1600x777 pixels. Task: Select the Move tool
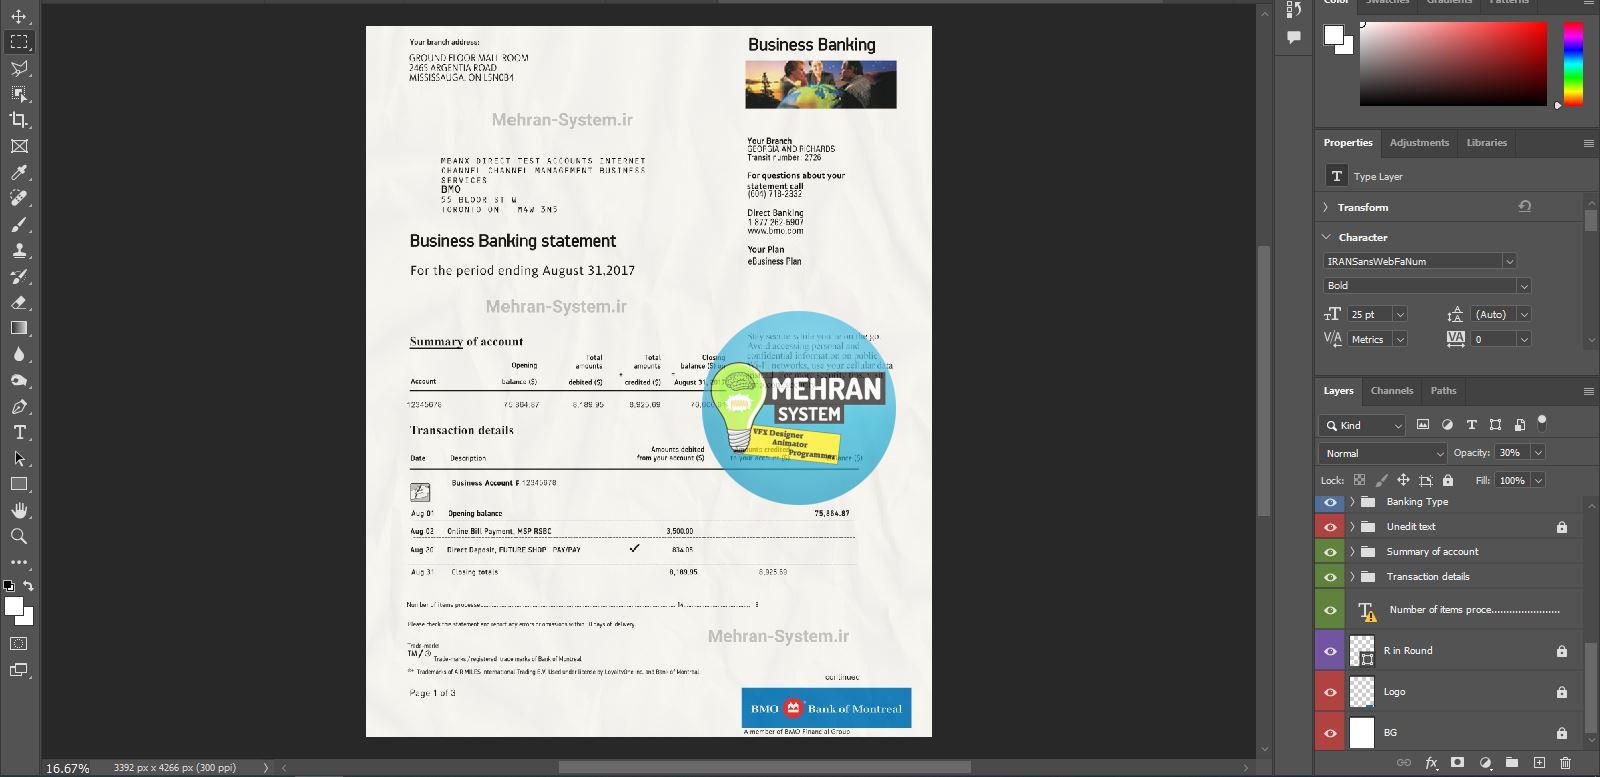pos(19,16)
